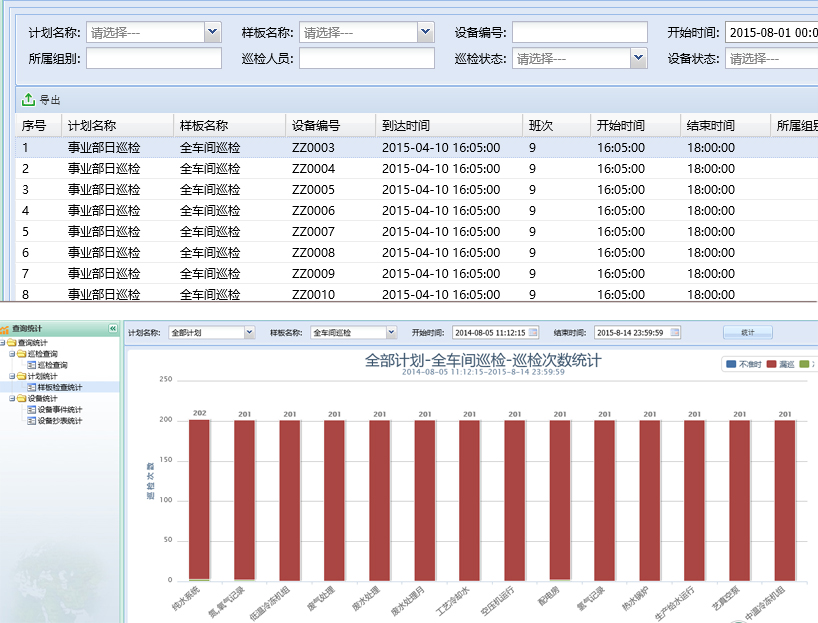Click the shift value 9 in row 6
Image resolution: width=818 pixels, height=623 pixels.
(532, 253)
